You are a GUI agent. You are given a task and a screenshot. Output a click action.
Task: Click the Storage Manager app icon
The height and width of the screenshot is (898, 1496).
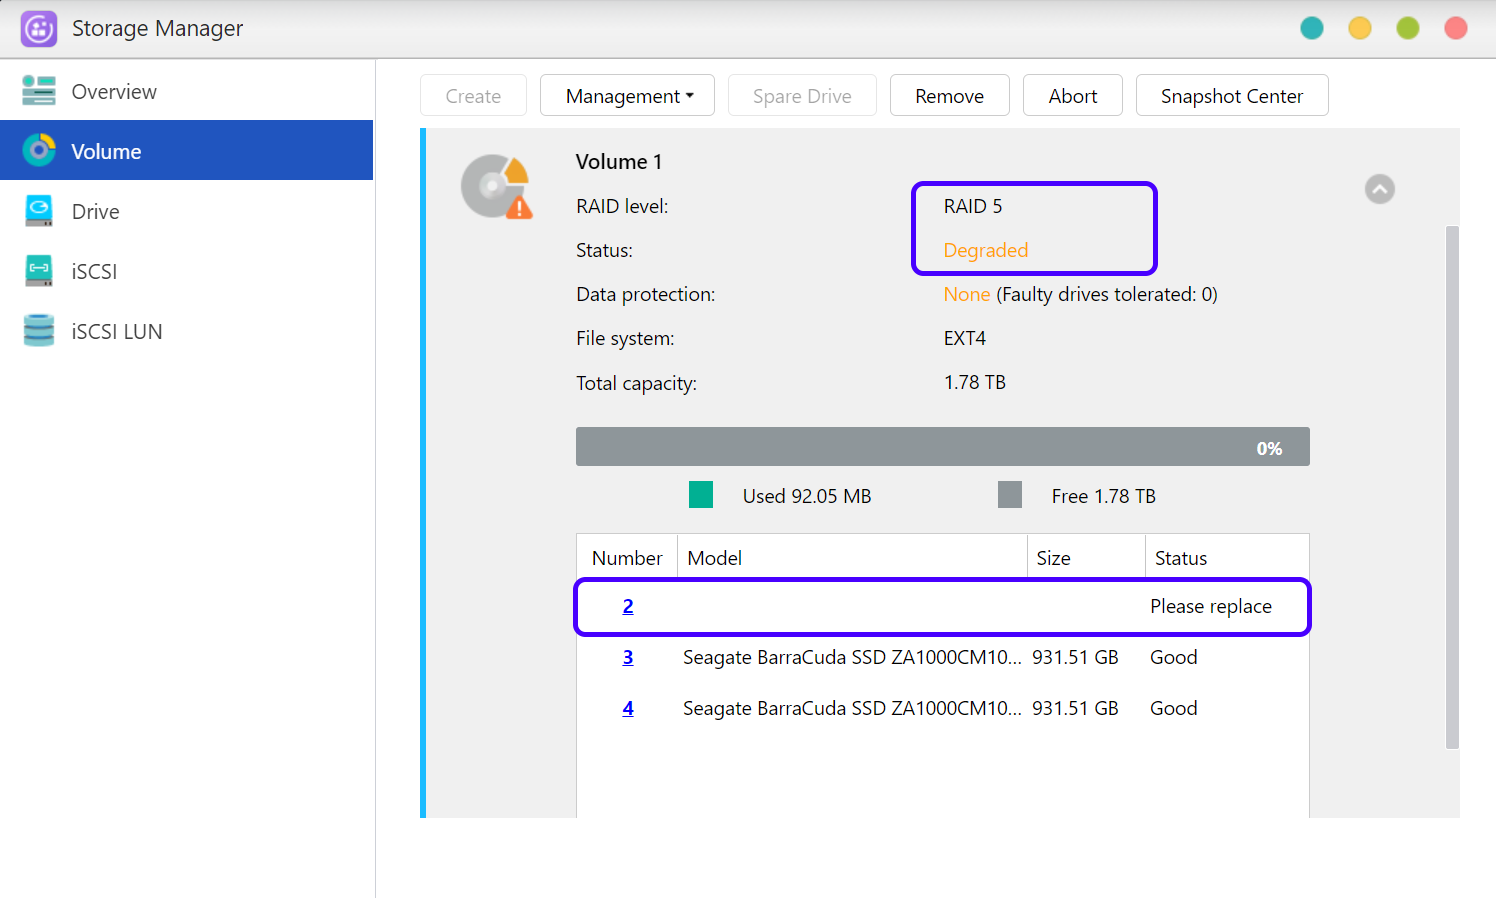coord(39,29)
